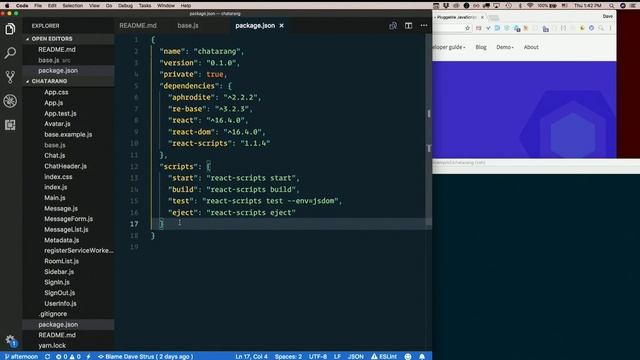Open README.md under Open Editors
The height and width of the screenshot is (360, 640).
tap(57, 49)
